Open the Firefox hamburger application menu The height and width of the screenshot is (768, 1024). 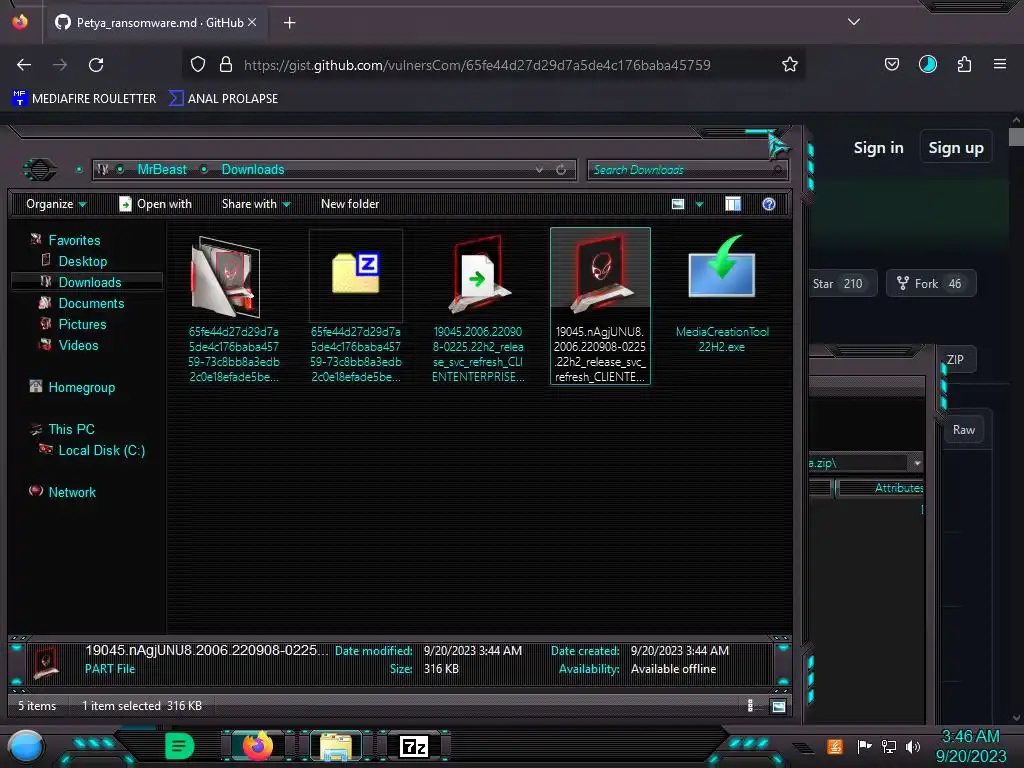click(x=1000, y=65)
